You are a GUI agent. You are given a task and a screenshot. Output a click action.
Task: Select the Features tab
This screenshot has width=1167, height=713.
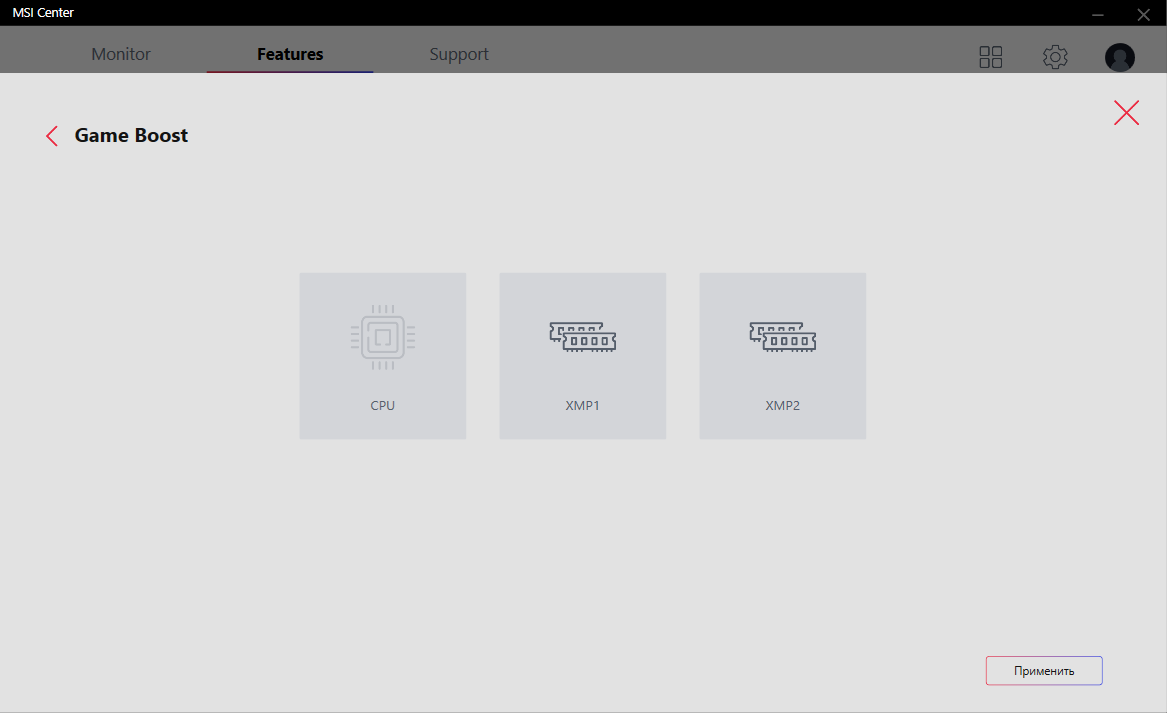point(290,54)
